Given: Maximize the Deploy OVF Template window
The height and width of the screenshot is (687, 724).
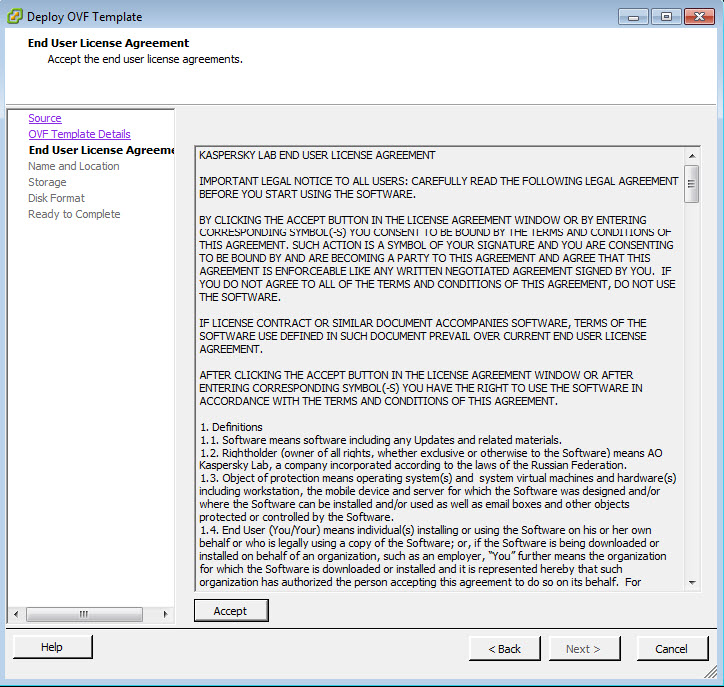Looking at the screenshot, I should [665, 16].
